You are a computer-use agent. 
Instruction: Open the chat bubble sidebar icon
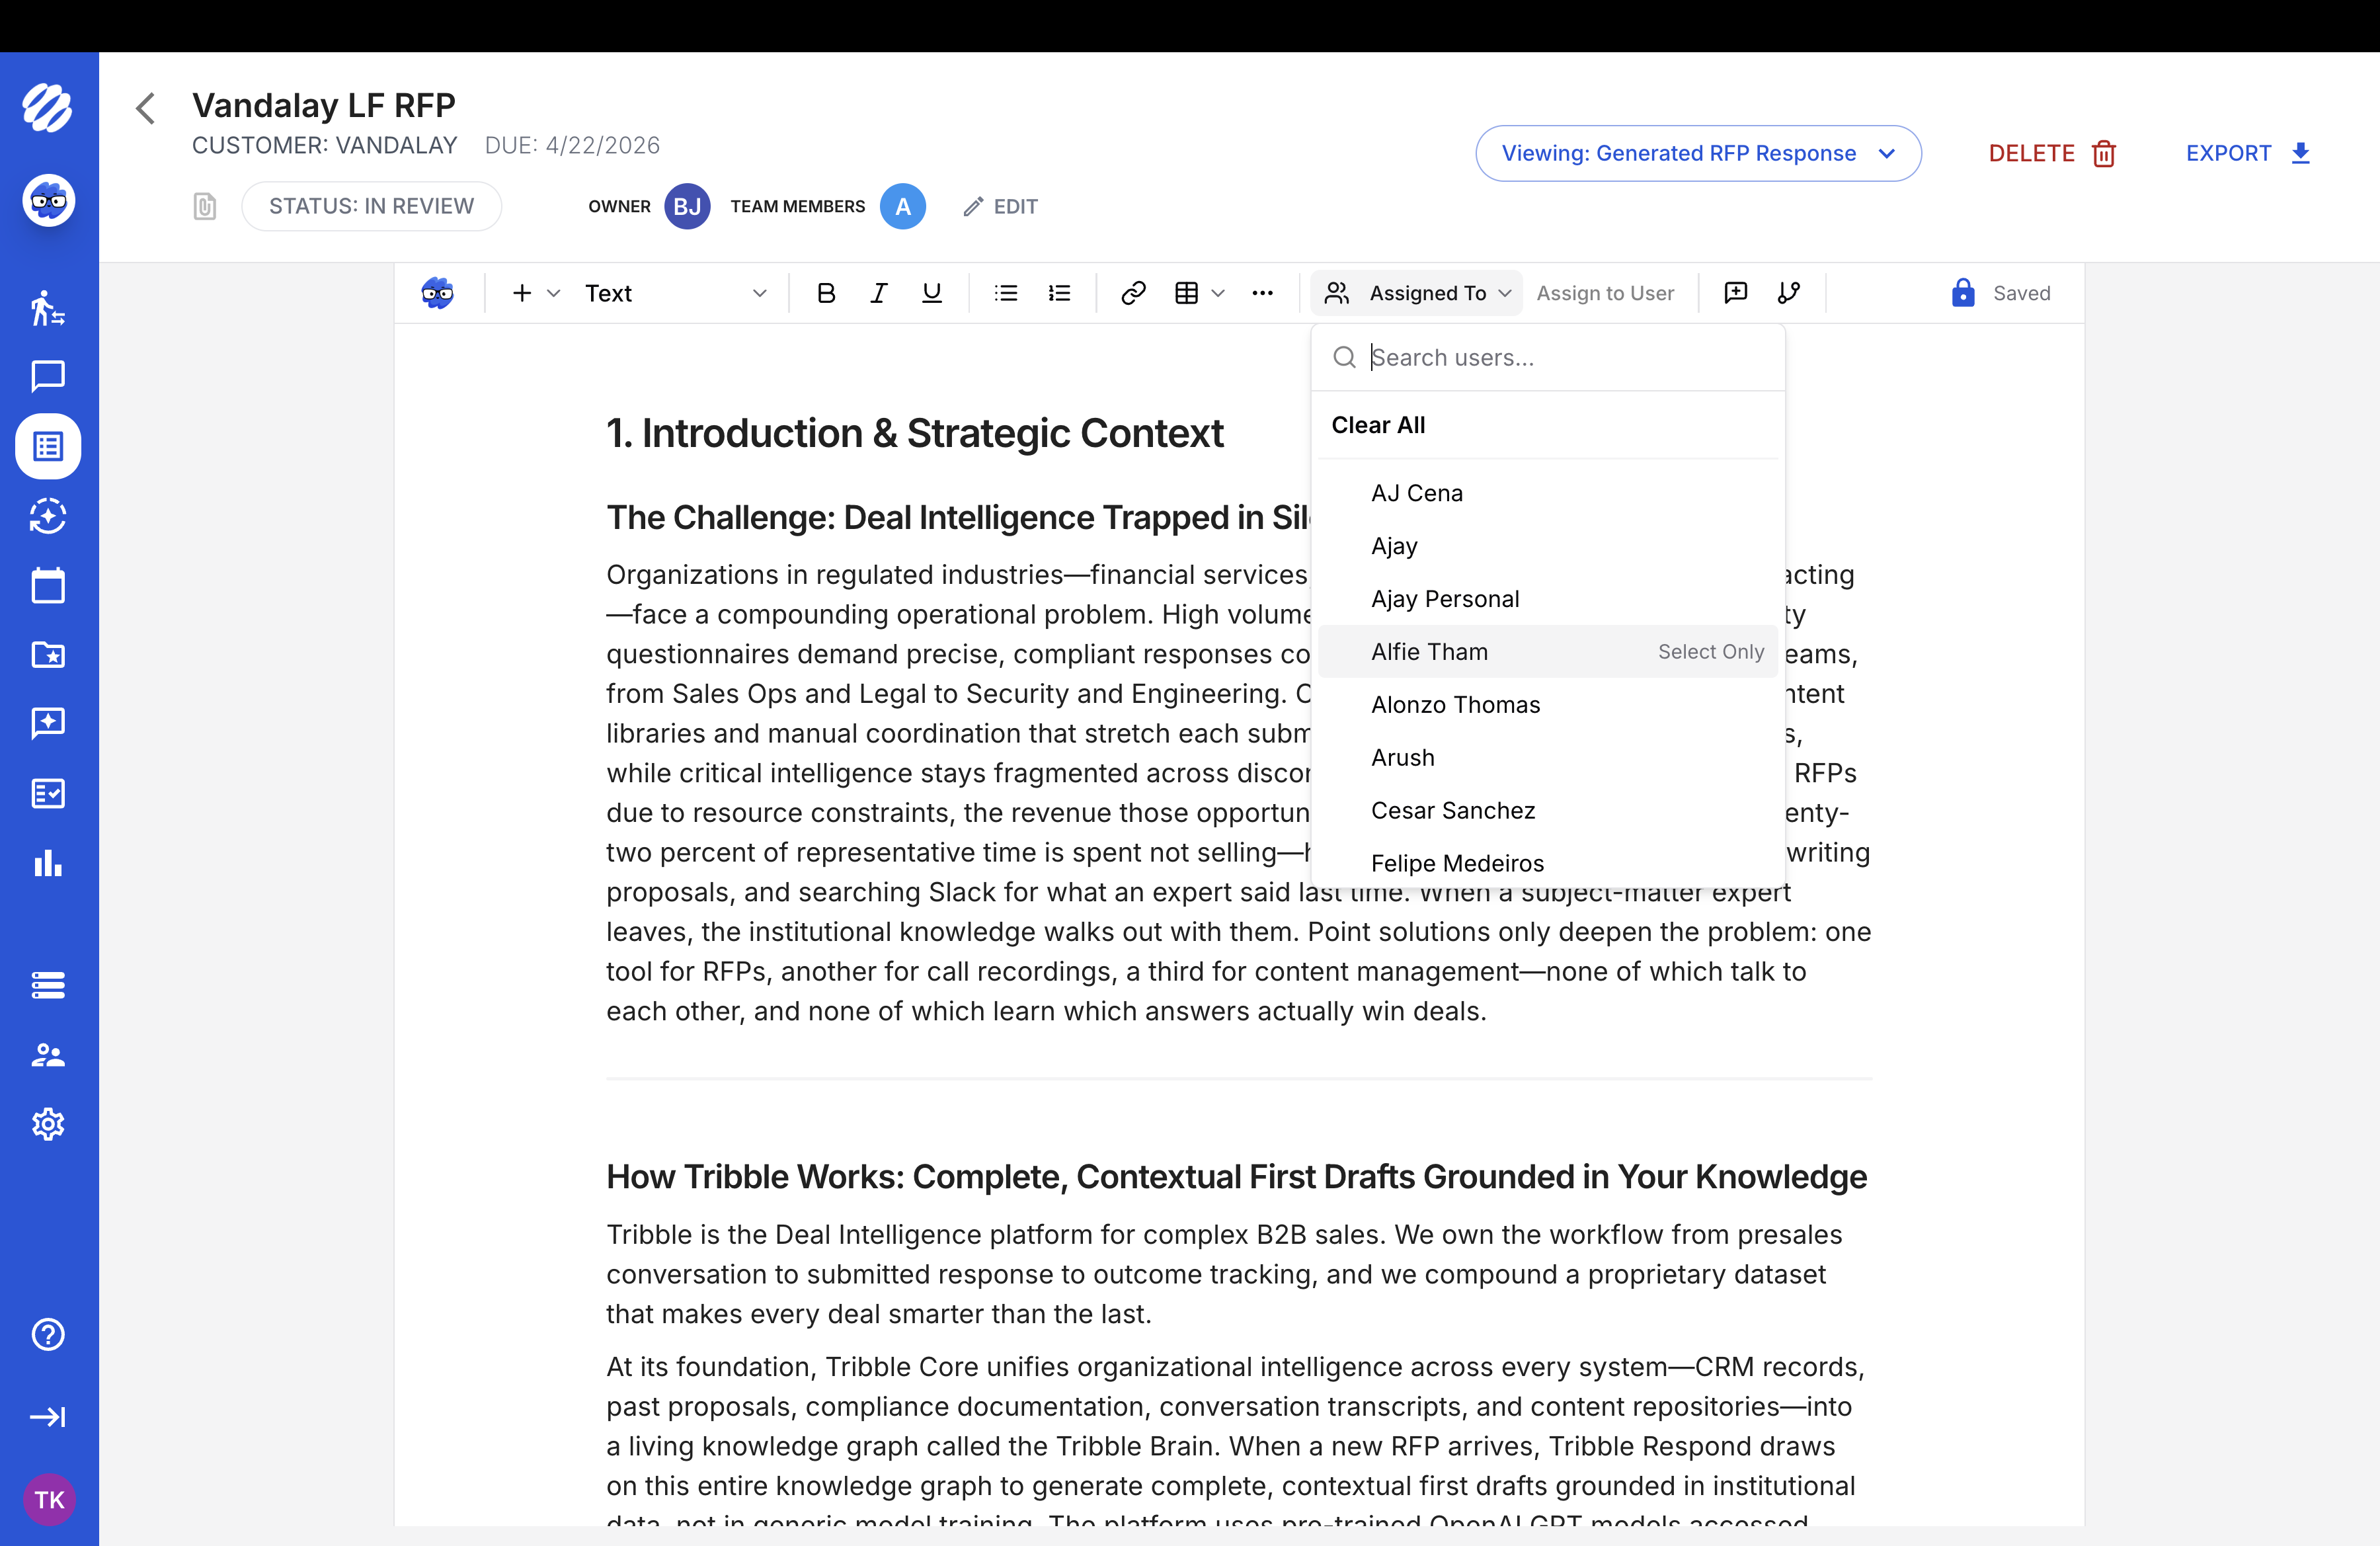[x=48, y=376]
